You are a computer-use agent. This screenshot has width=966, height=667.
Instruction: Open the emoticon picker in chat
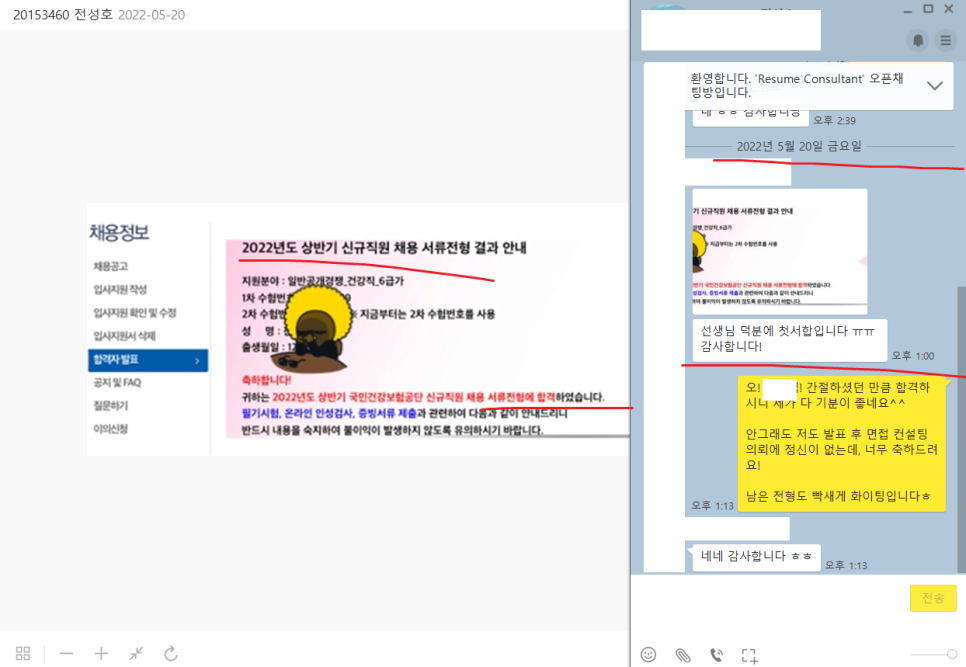click(648, 655)
